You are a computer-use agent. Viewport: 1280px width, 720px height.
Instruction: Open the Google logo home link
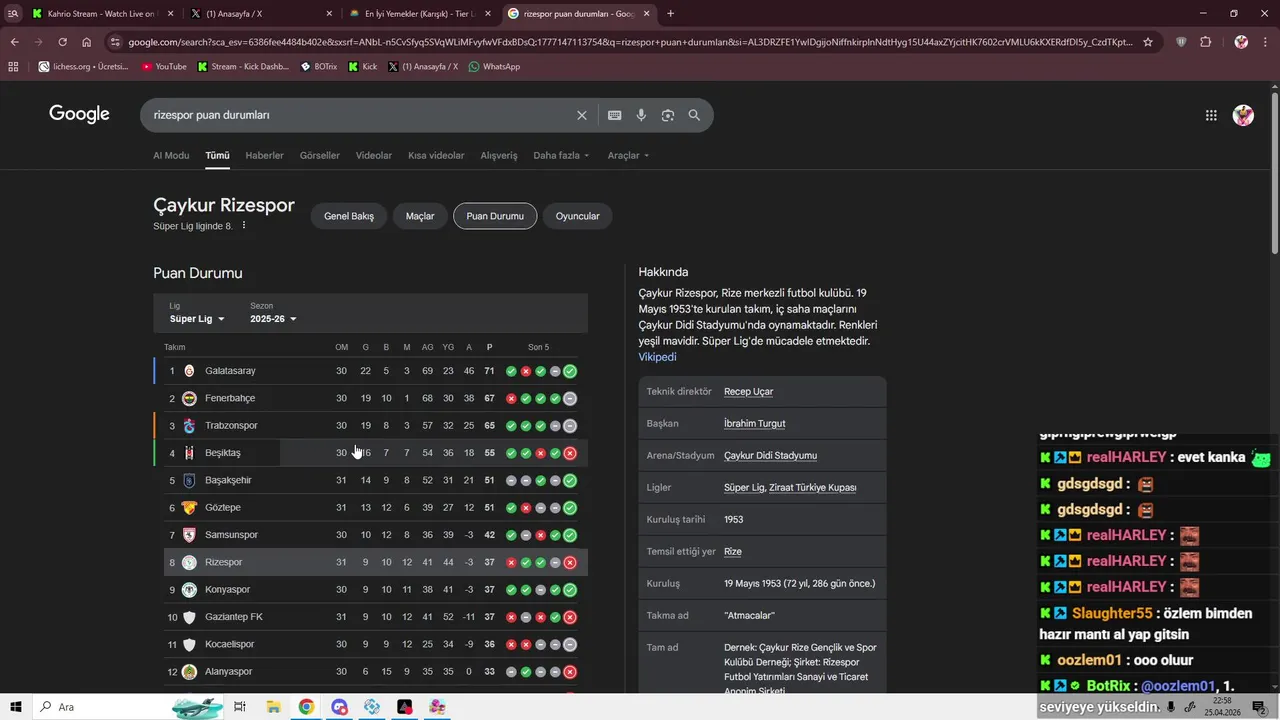(79, 114)
